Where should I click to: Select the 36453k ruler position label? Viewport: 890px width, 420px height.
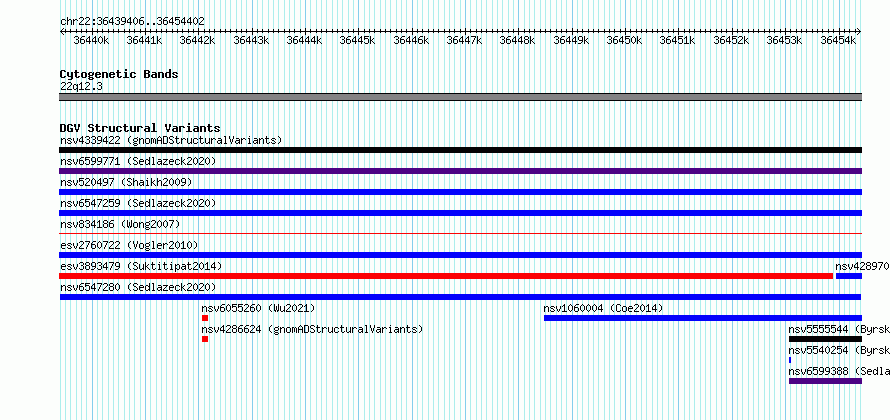(x=784, y=40)
